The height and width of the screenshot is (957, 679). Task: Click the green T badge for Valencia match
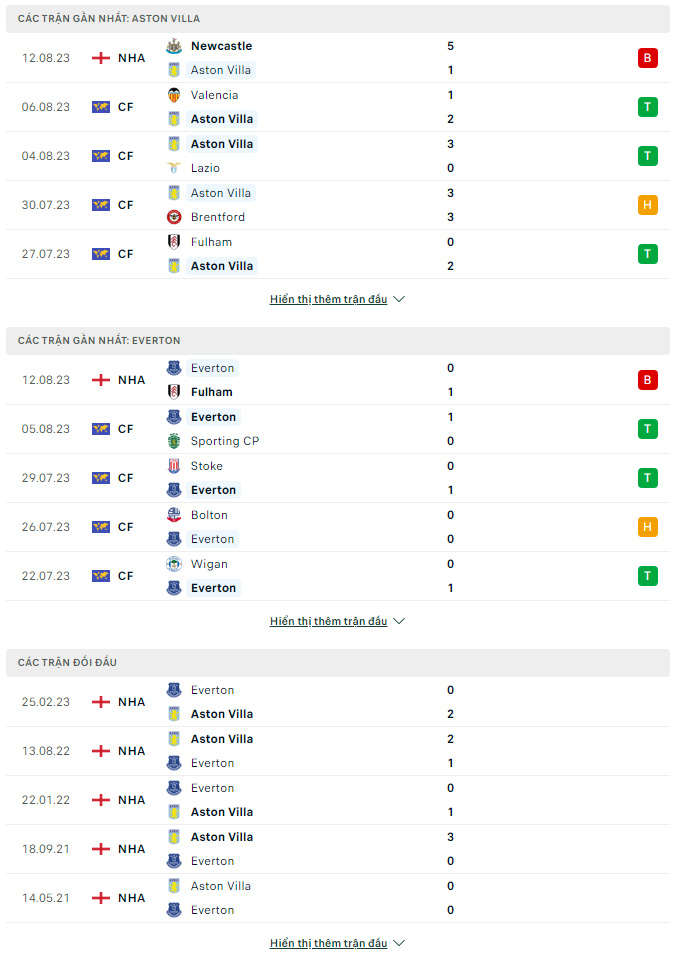tap(647, 107)
